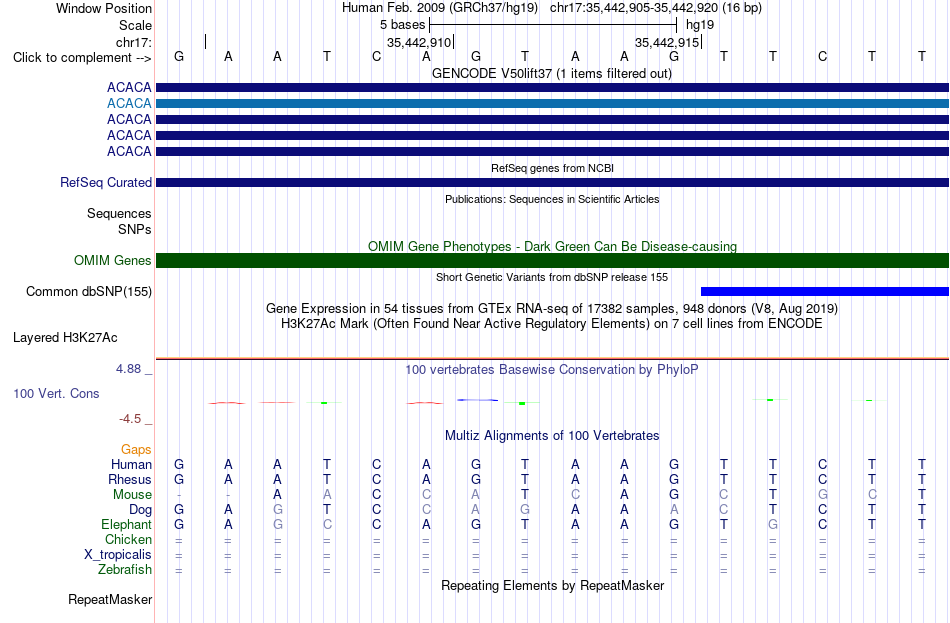The image size is (950, 623).
Task: Click the Mouse alignment row label
Action: click(x=132, y=495)
